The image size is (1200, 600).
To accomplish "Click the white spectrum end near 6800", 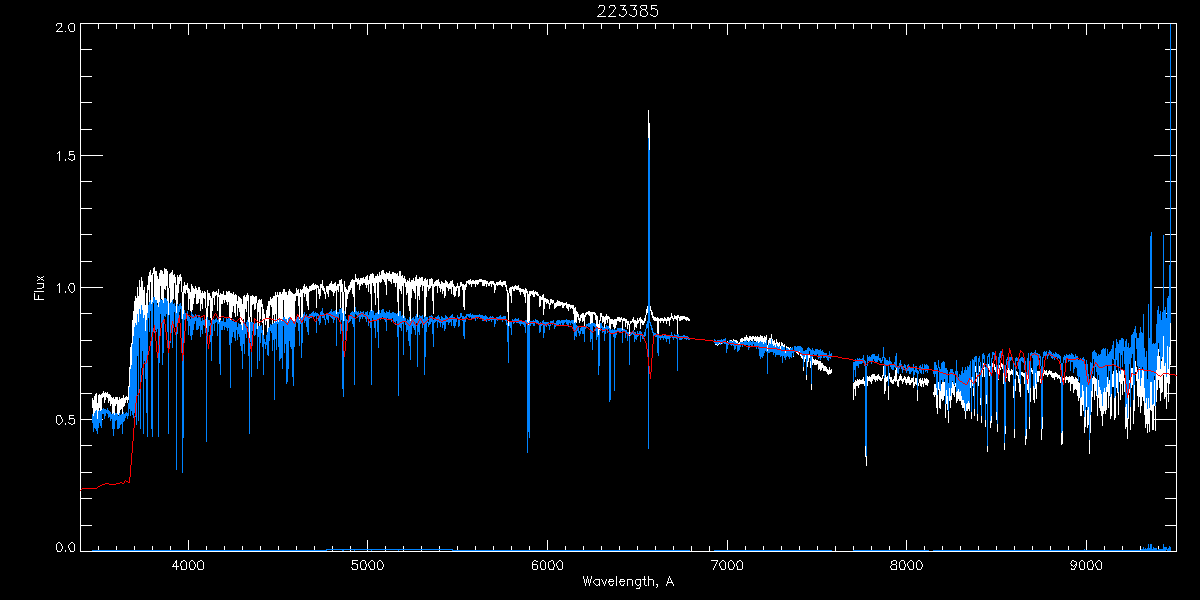I will (688, 318).
